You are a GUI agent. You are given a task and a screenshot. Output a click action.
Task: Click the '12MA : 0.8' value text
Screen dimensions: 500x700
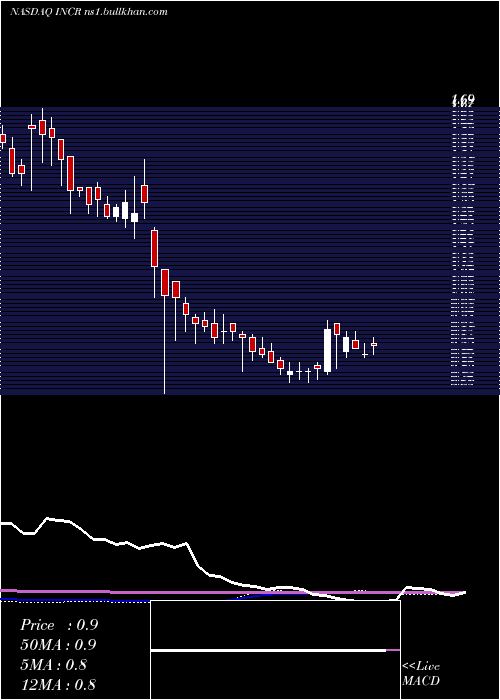pos(58,685)
